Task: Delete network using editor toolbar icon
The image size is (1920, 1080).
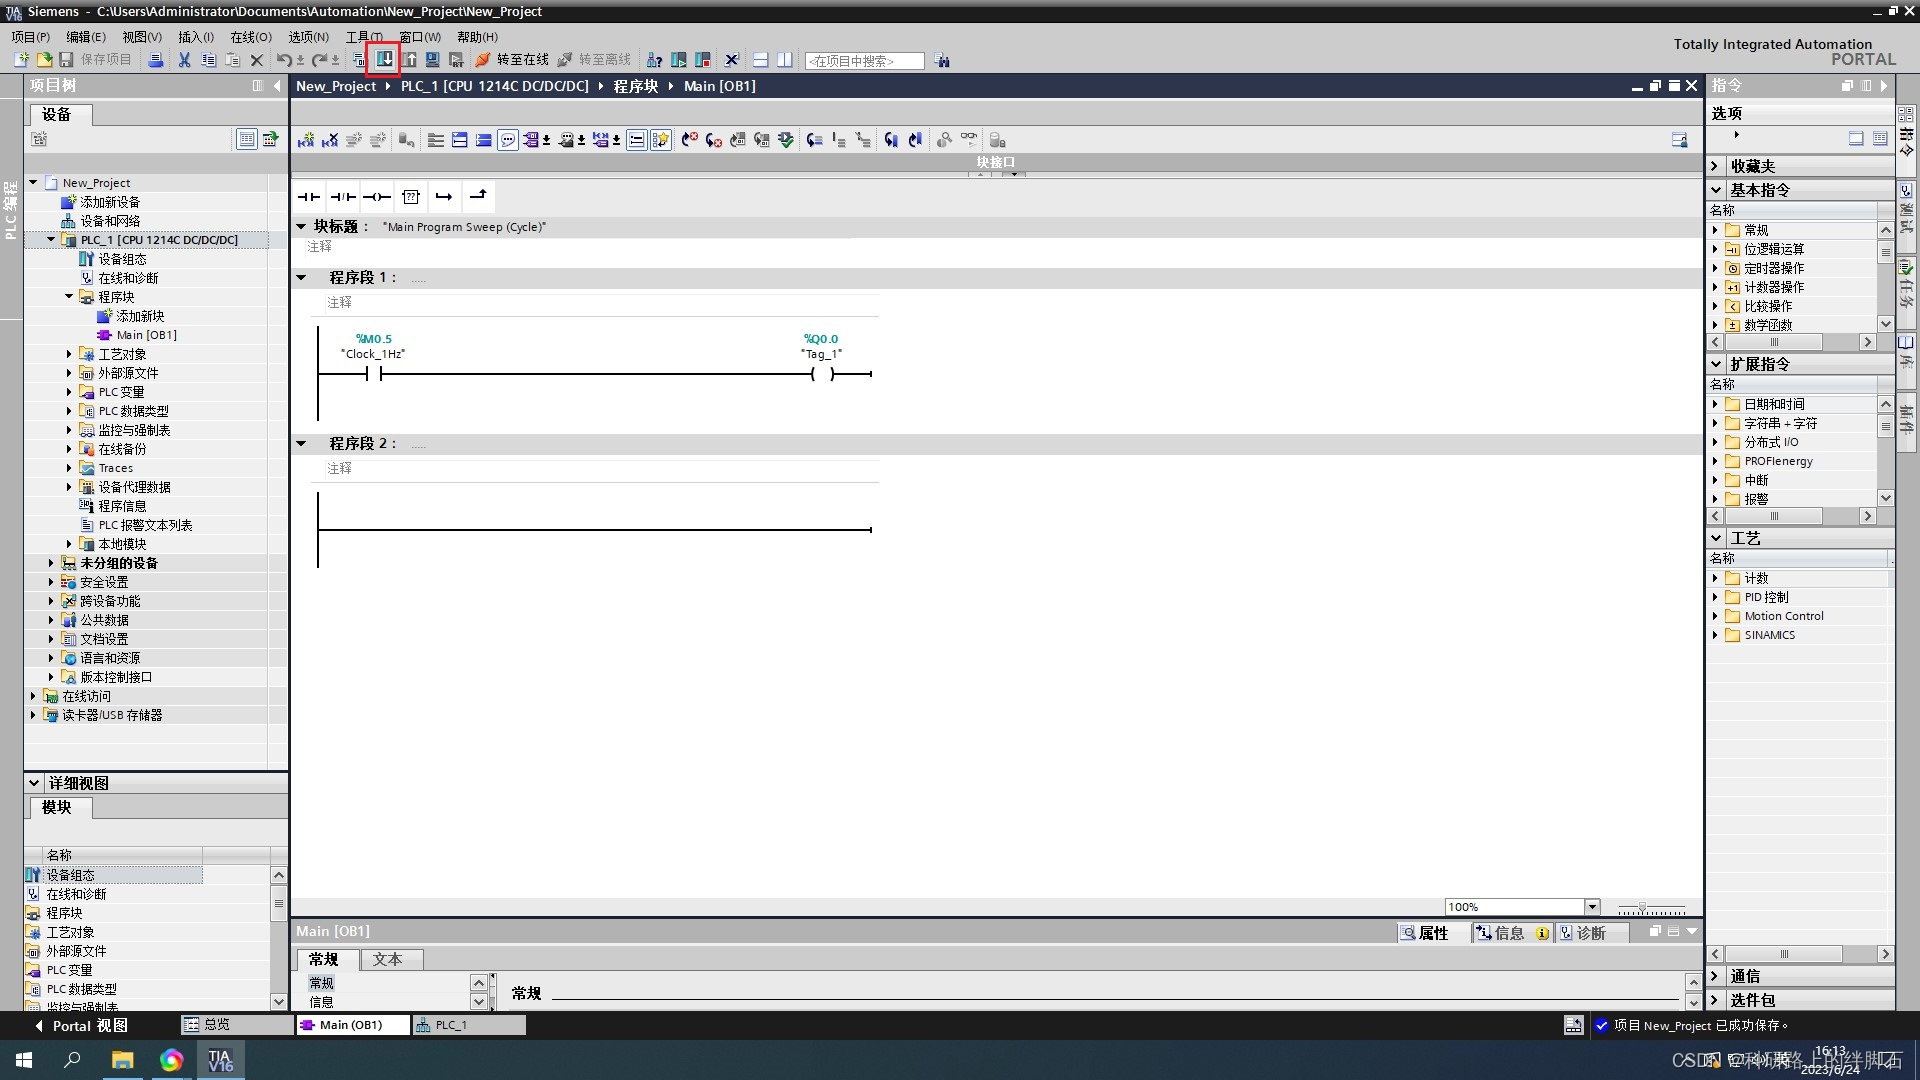Action: [x=330, y=140]
